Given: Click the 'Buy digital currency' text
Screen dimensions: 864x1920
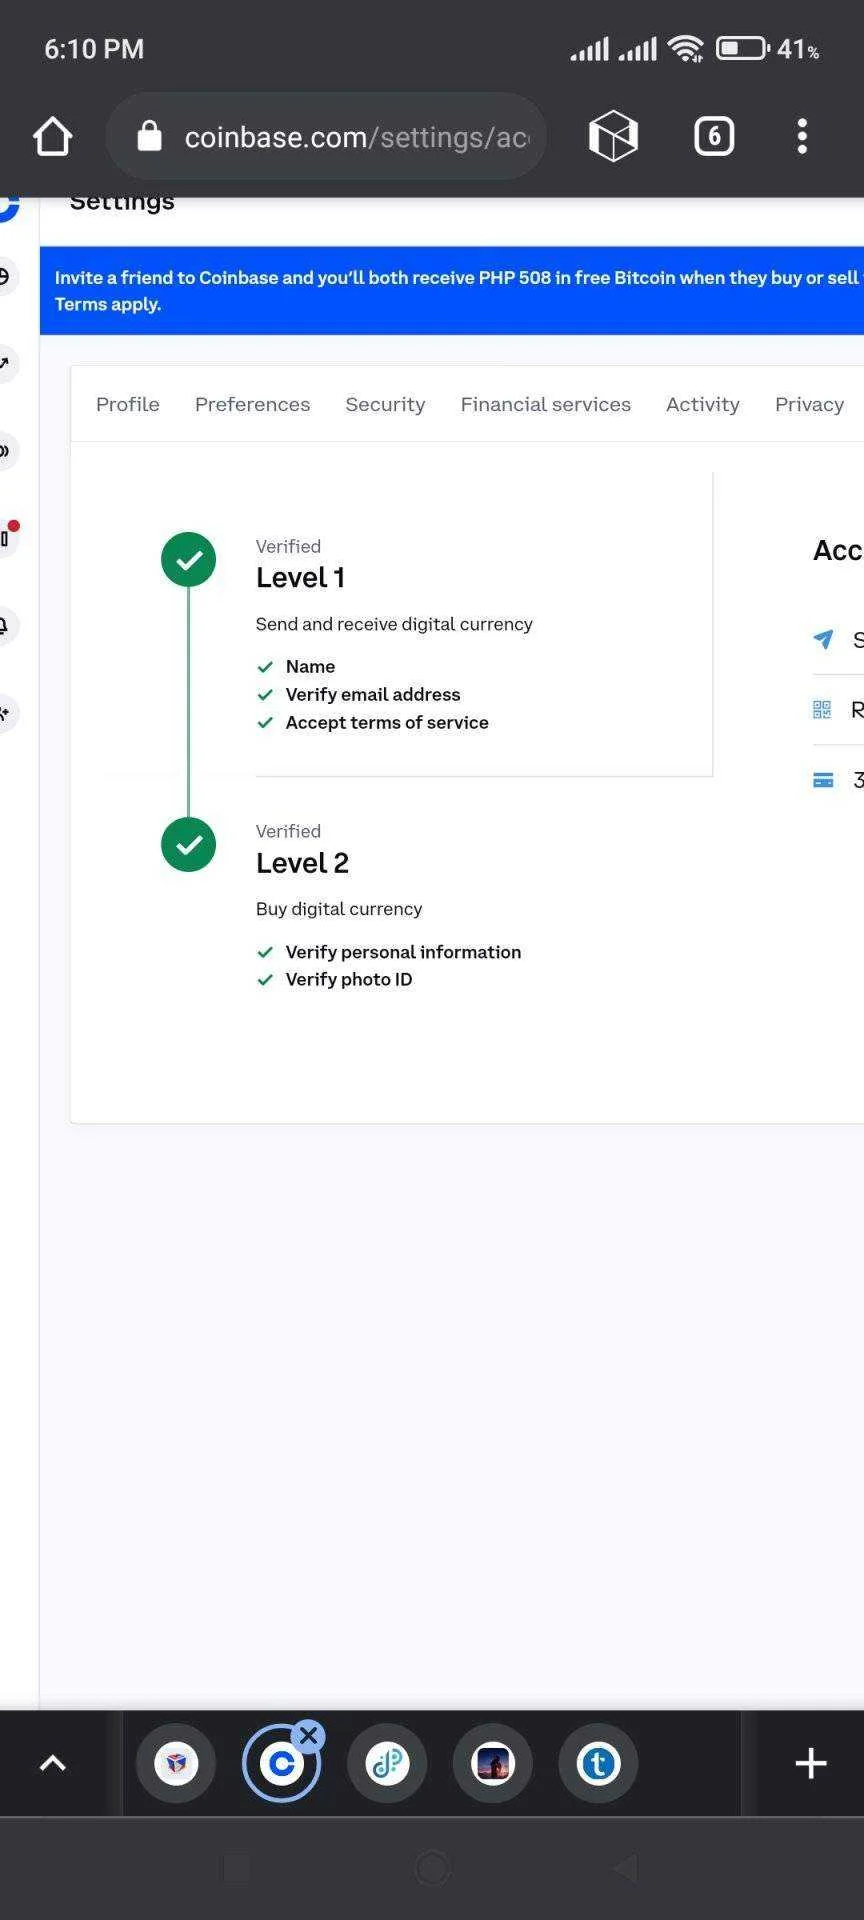Looking at the screenshot, I should click(339, 909).
